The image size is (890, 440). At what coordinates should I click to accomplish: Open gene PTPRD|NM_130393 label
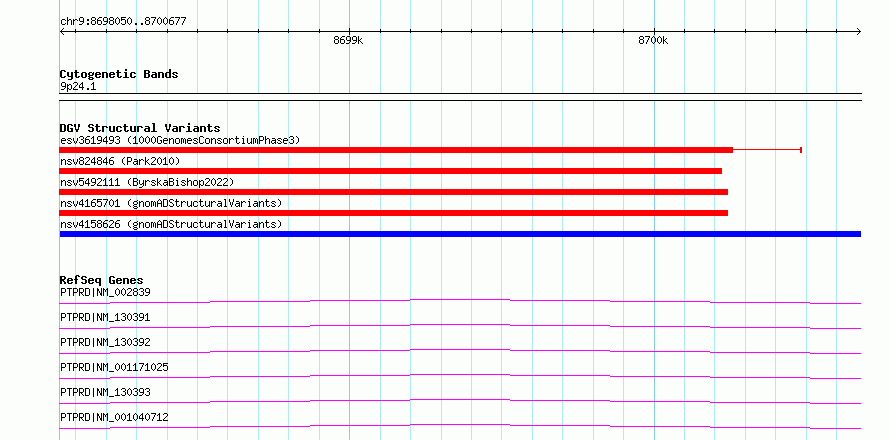[105, 392]
